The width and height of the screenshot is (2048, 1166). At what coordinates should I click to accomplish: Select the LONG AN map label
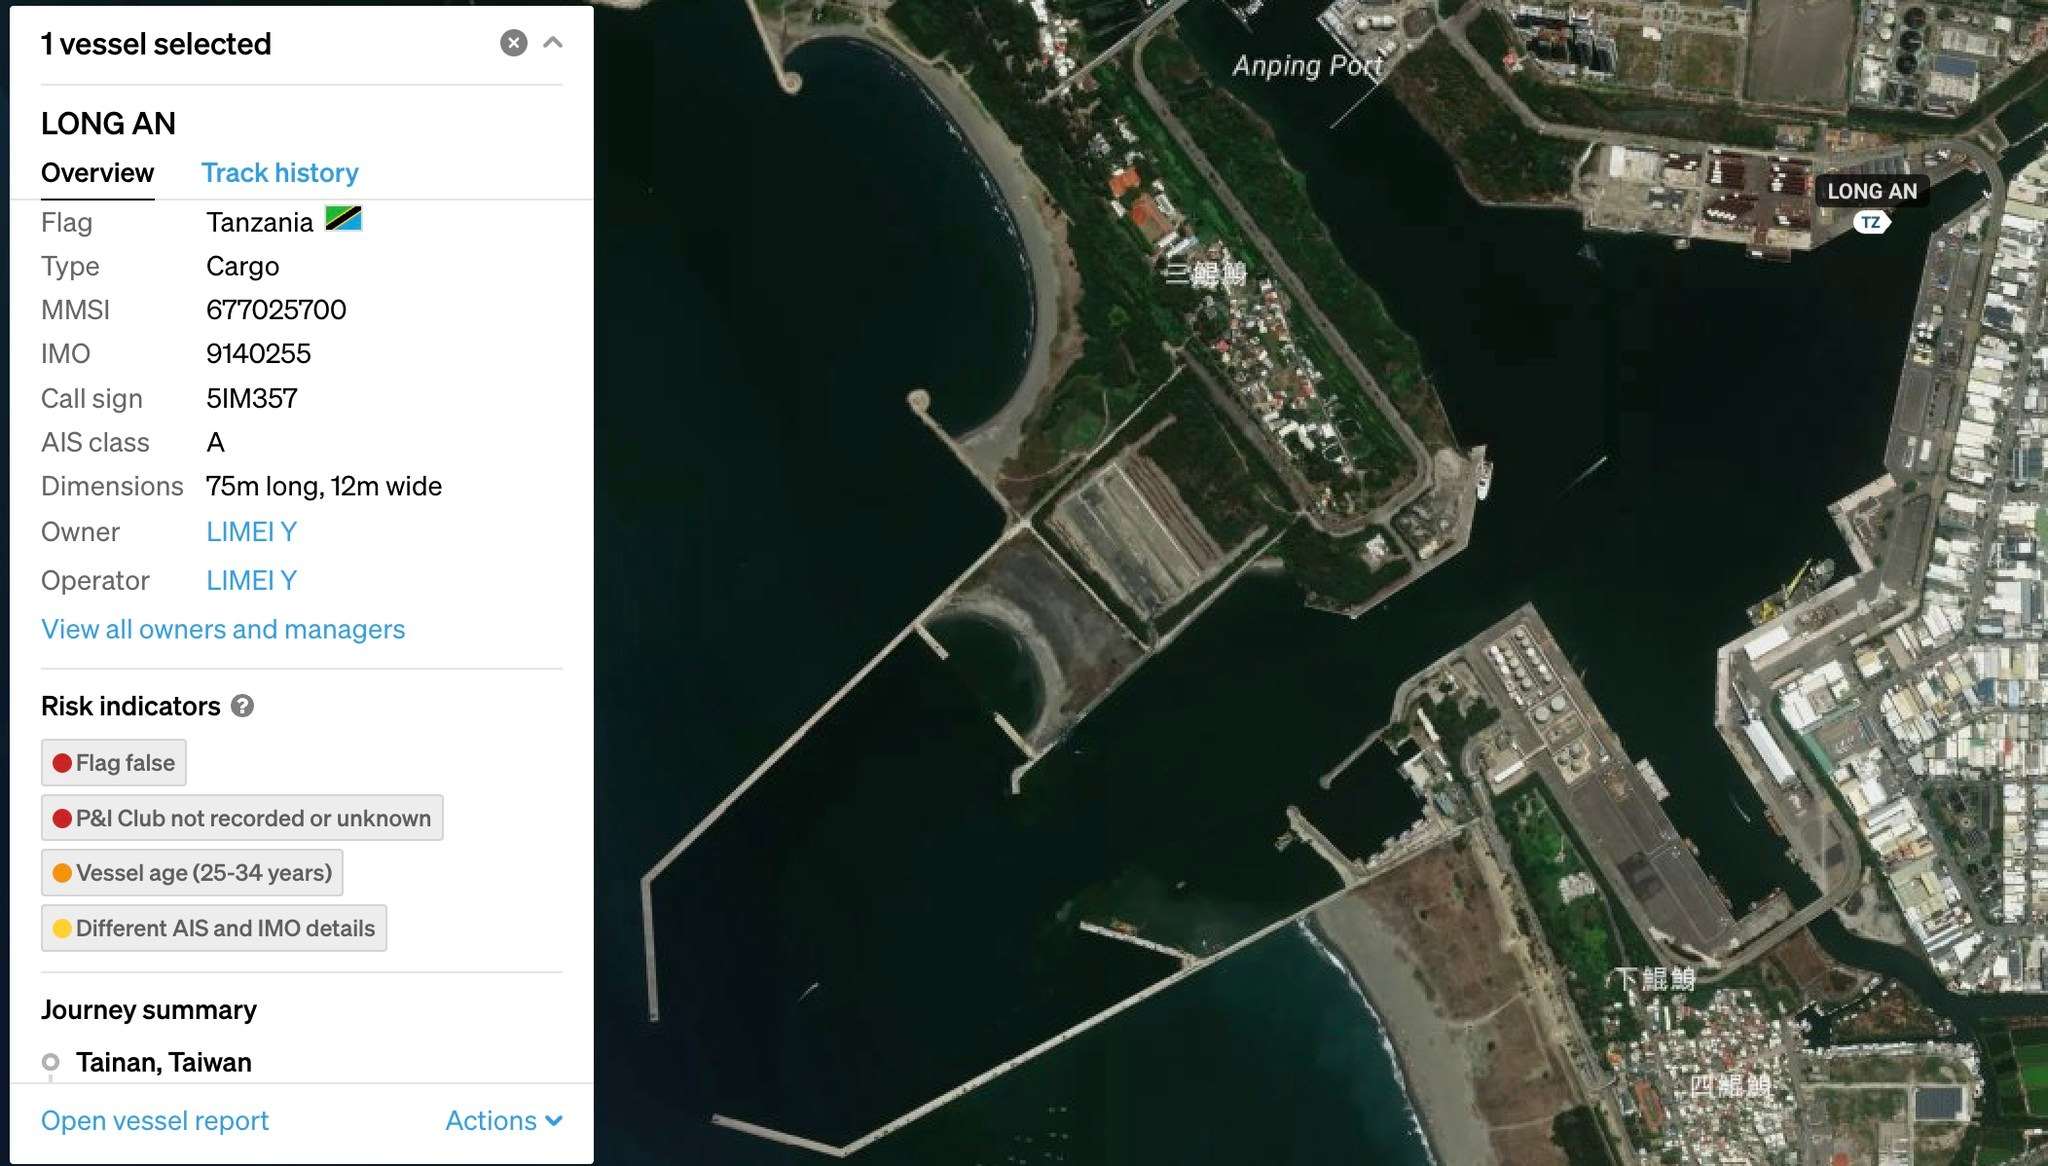point(1872,191)
